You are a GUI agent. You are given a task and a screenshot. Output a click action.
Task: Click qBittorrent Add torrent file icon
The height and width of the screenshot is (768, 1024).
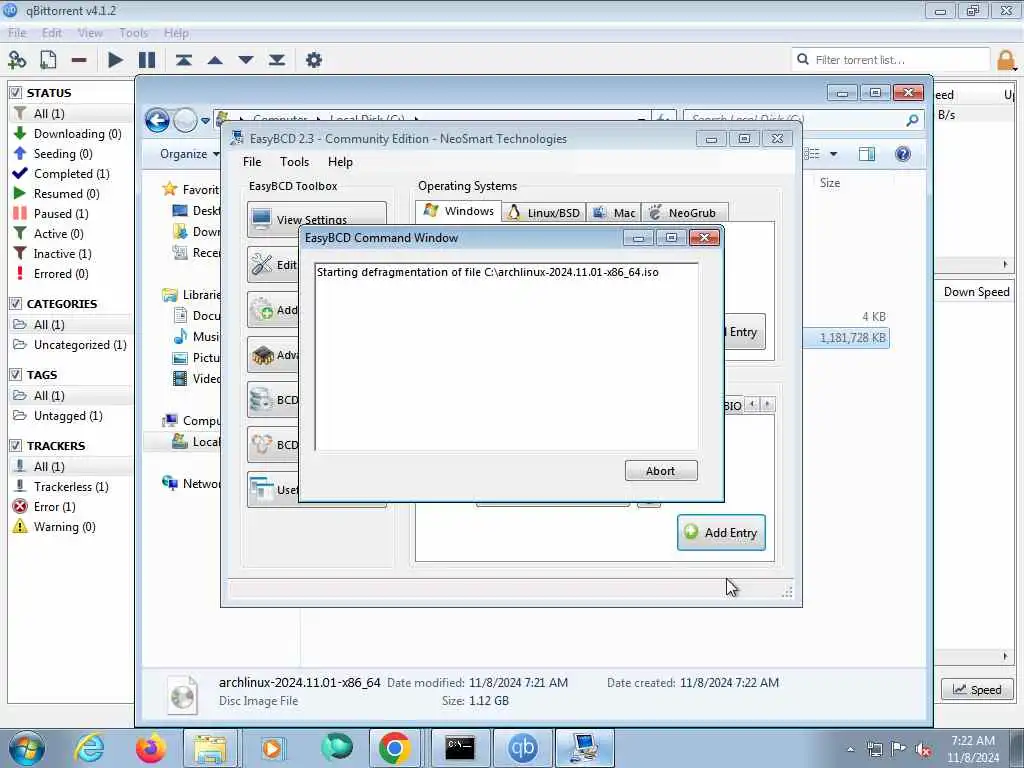pos(48,60)
